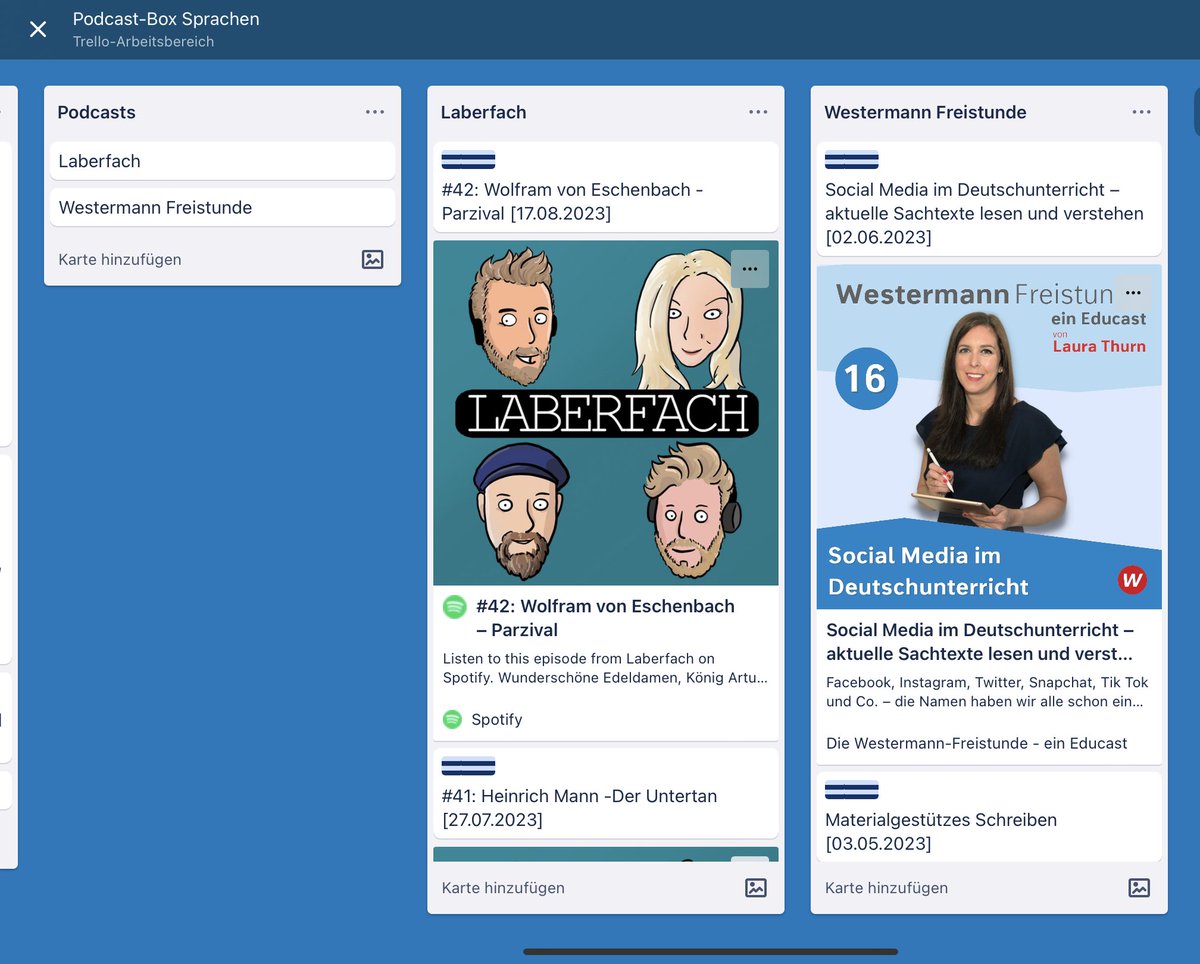The height and width of the screenshot is (964, 1200).
Task: Click Laberfach list title
Action: click(x=483, y=112)
